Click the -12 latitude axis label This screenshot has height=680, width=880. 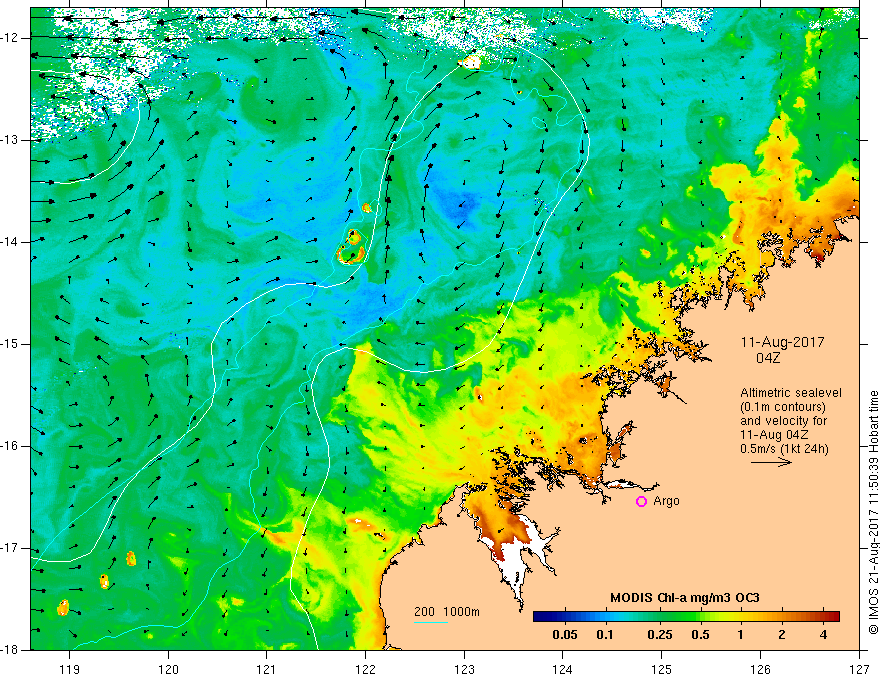[x=11, y=38]
